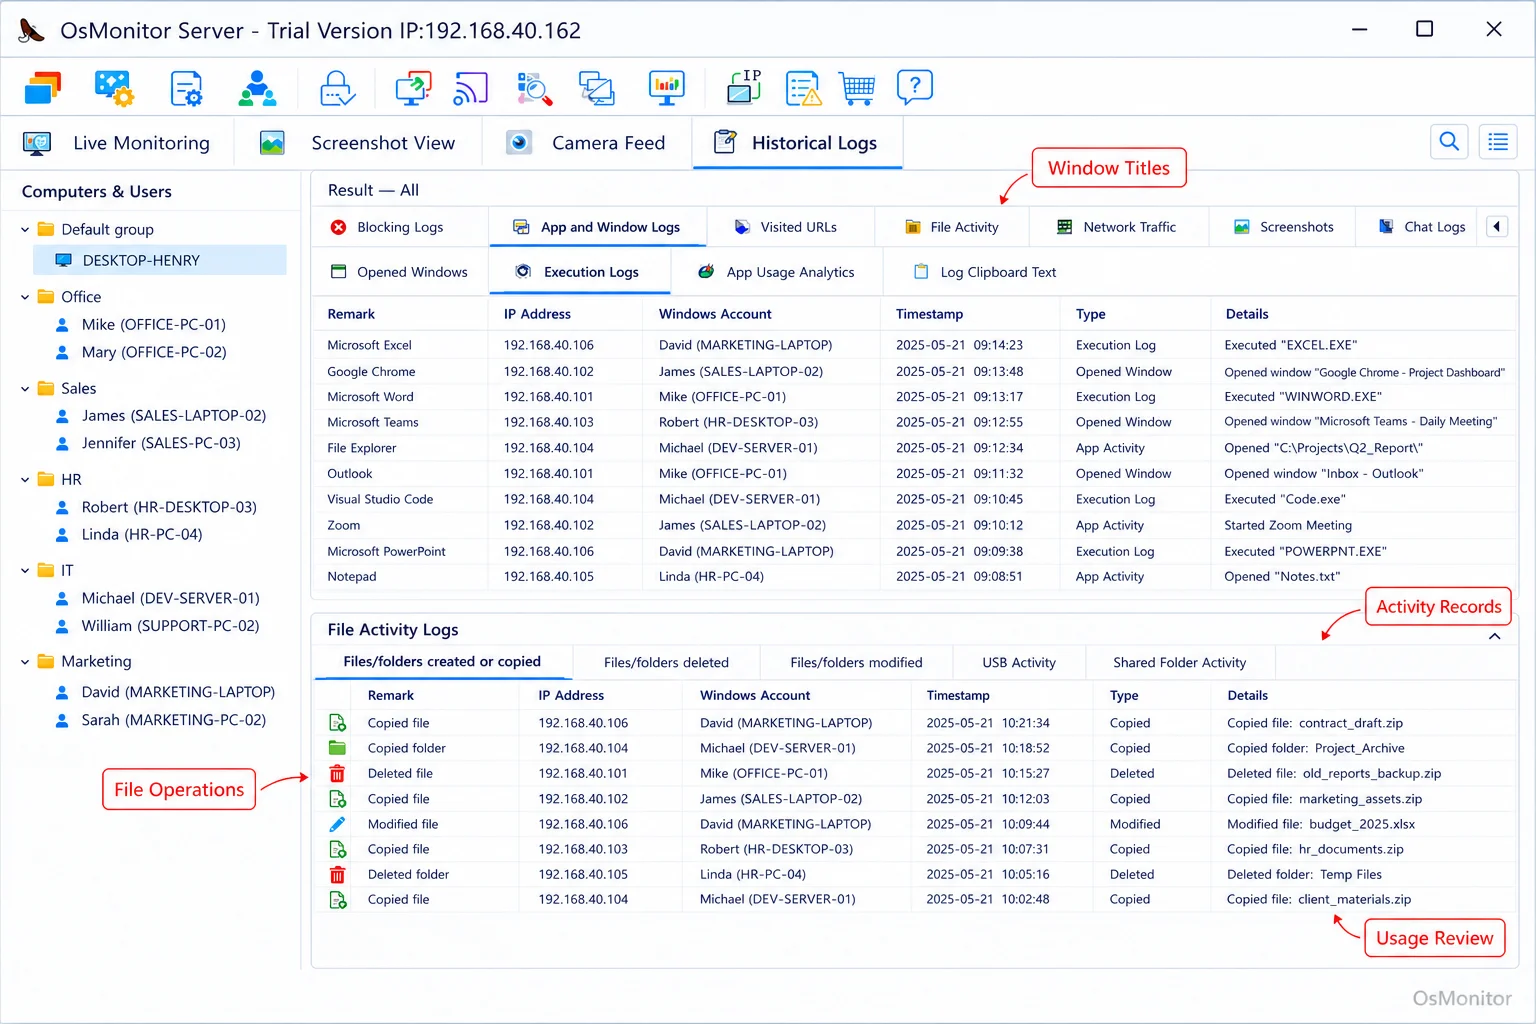
Task: Open Shared Folder Activity tab
Action: pyautogui.click(x=1179, y=662)
